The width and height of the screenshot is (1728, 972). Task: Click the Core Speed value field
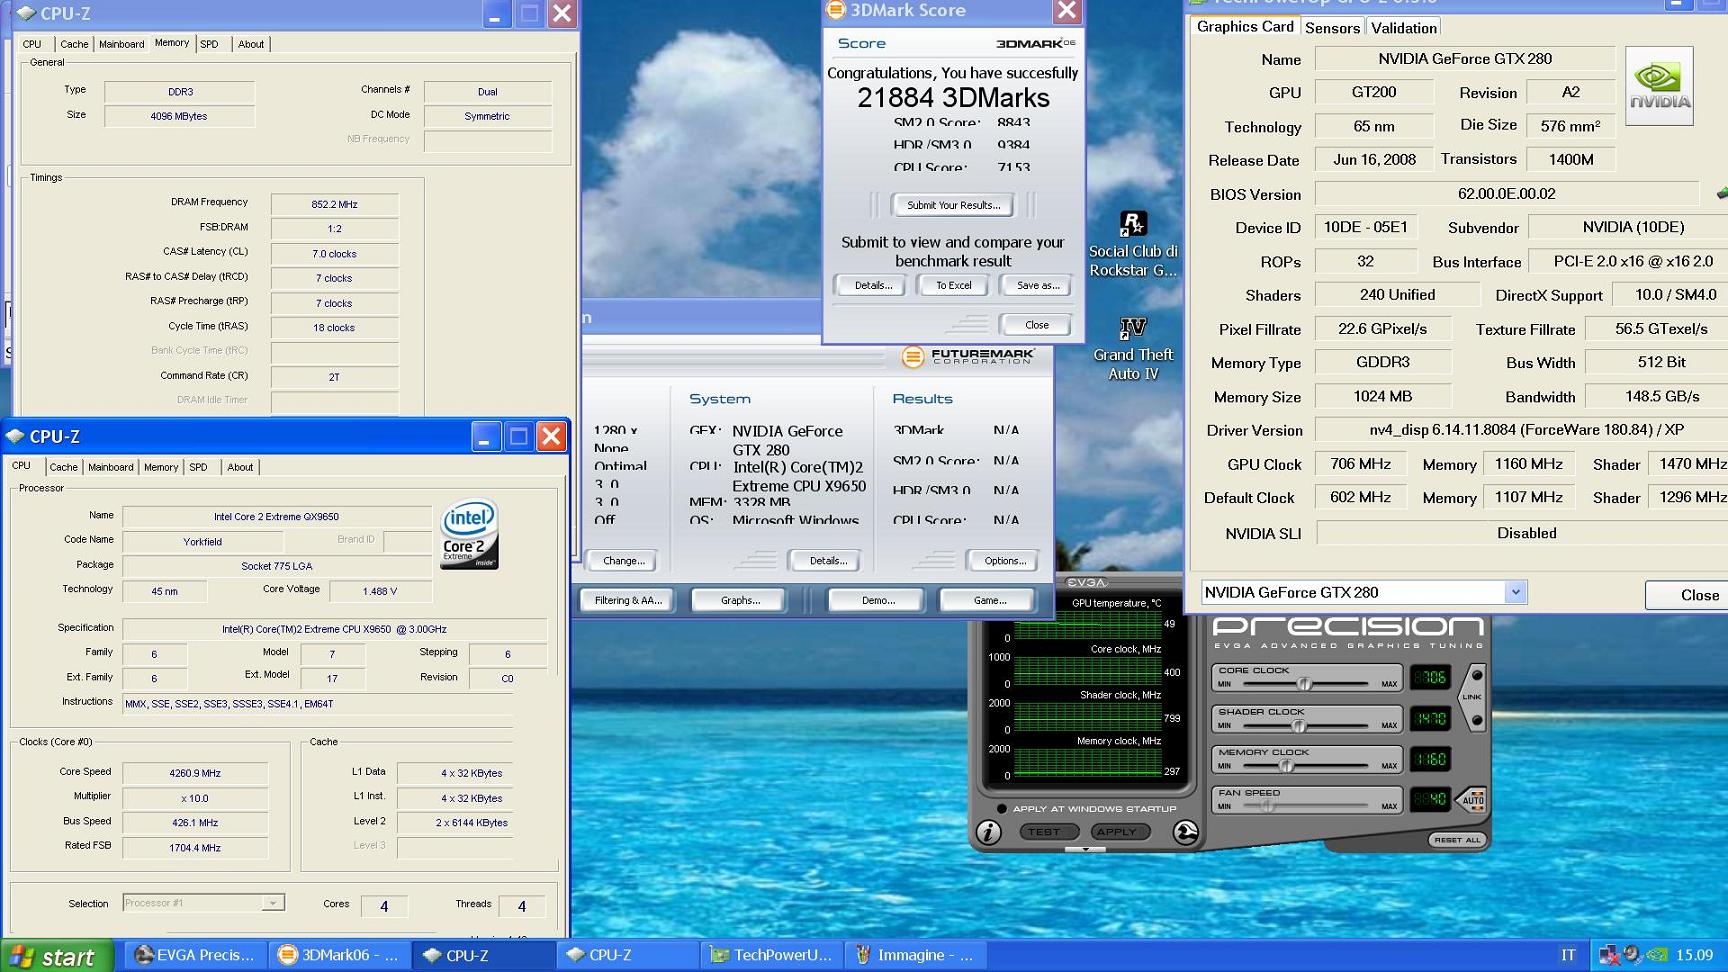point(195,773)
